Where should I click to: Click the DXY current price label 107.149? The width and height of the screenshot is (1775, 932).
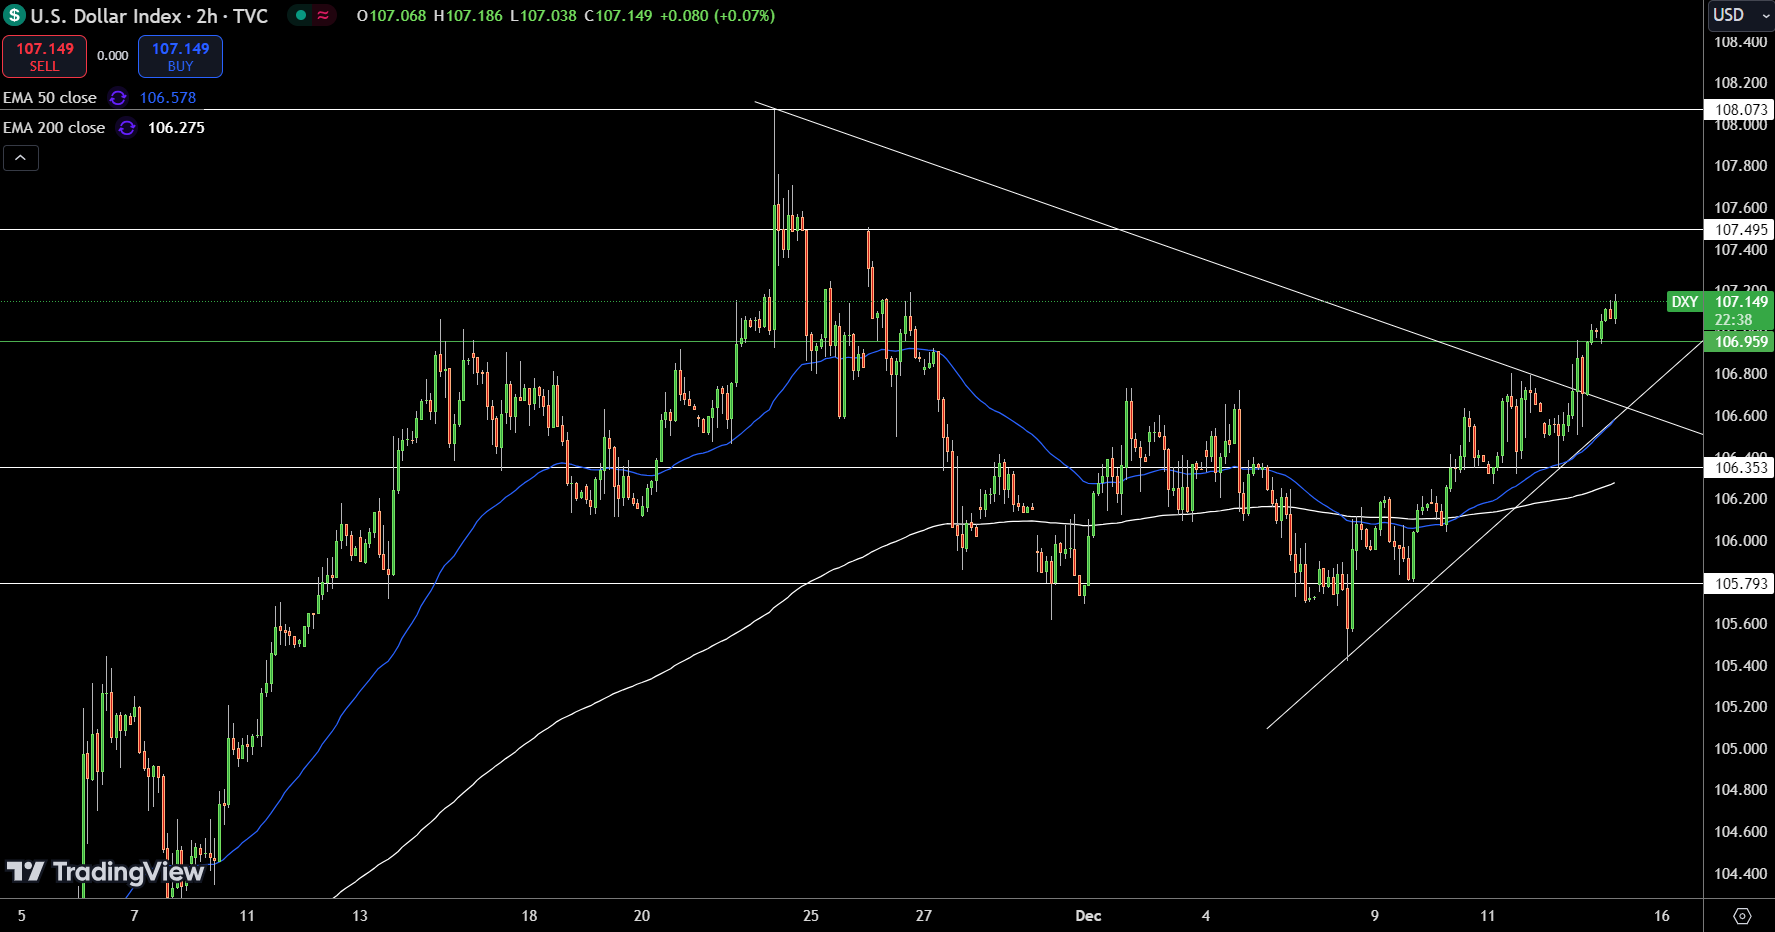(x=1740, y=302)
